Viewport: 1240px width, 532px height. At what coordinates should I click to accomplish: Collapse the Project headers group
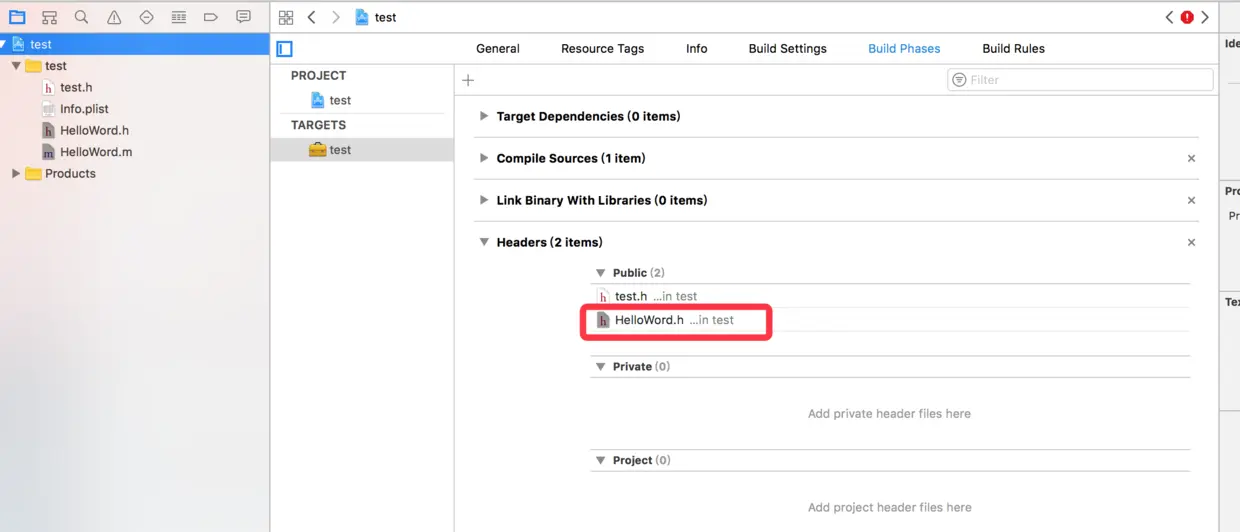pos(601,460)
